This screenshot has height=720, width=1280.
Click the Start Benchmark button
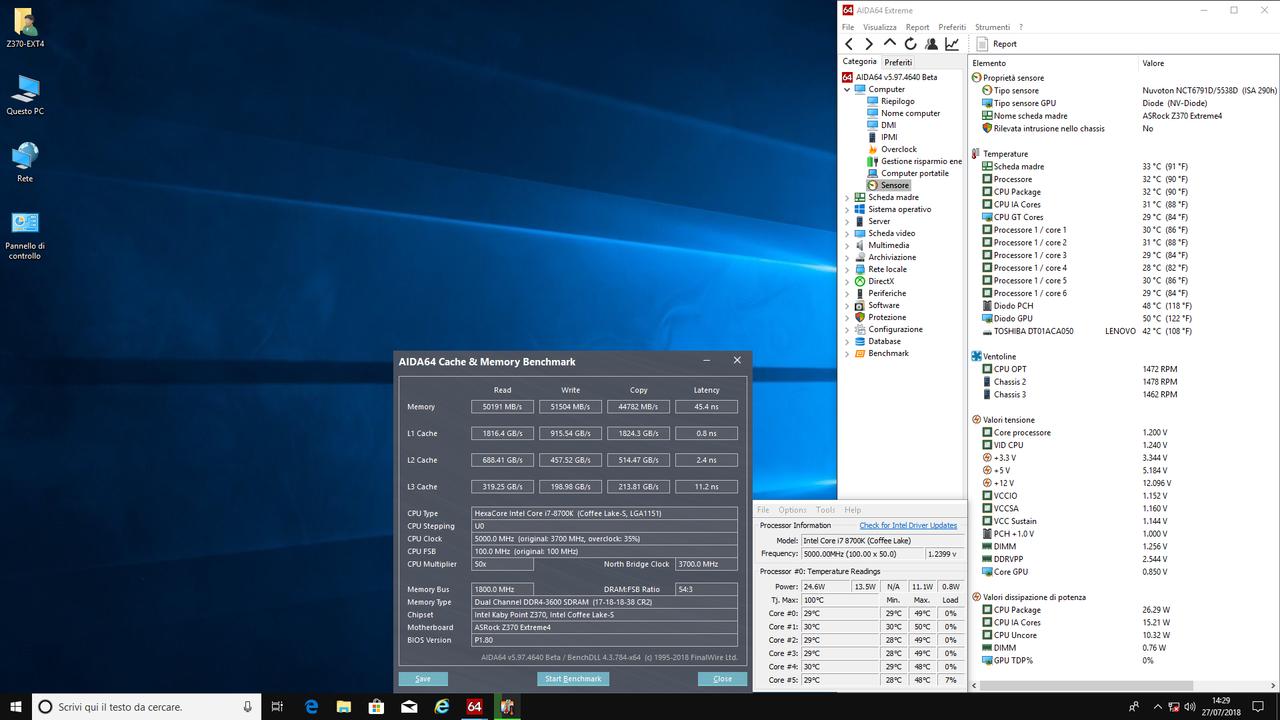pos(573,678)
